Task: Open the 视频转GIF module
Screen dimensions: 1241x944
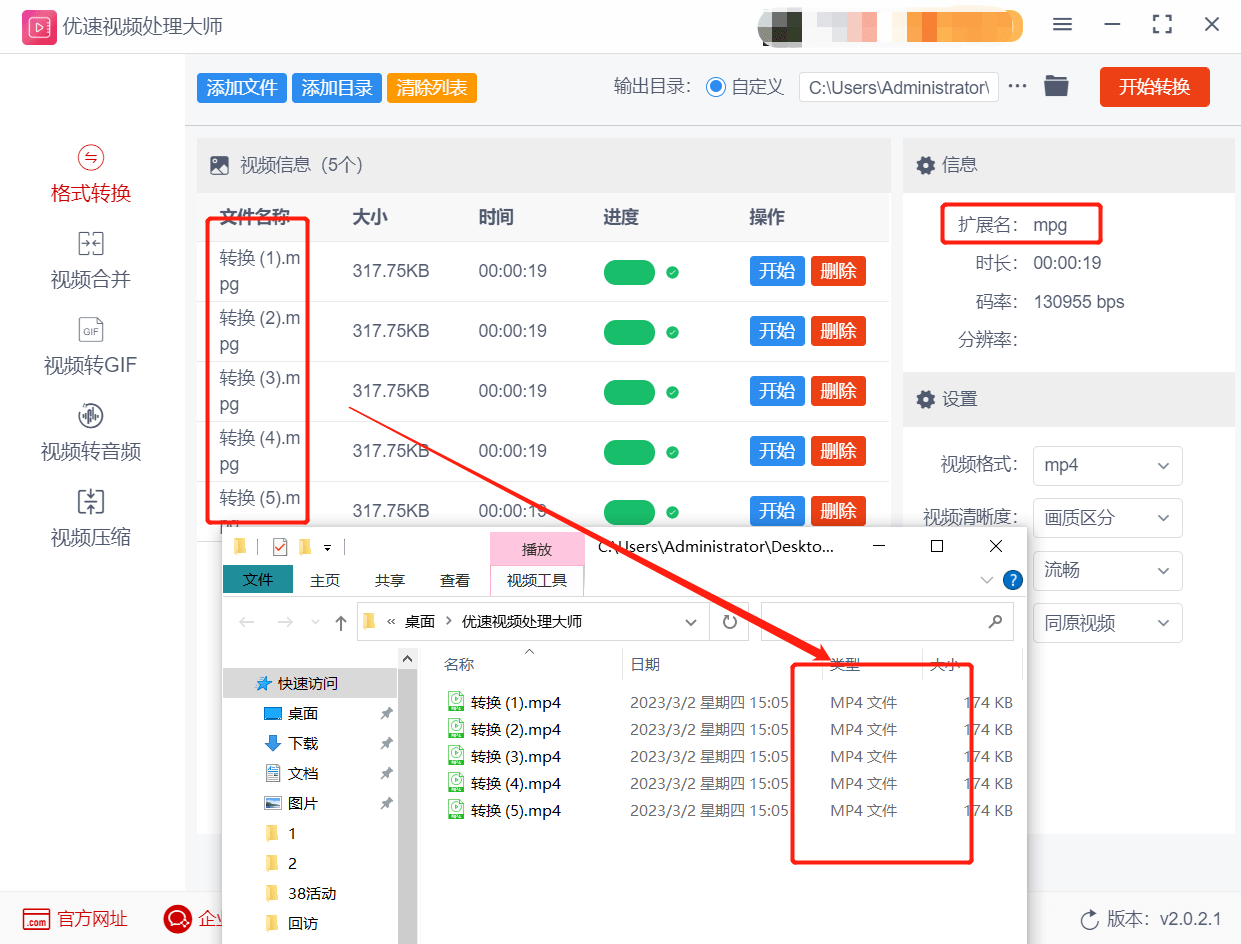Action: click(91, 347)
